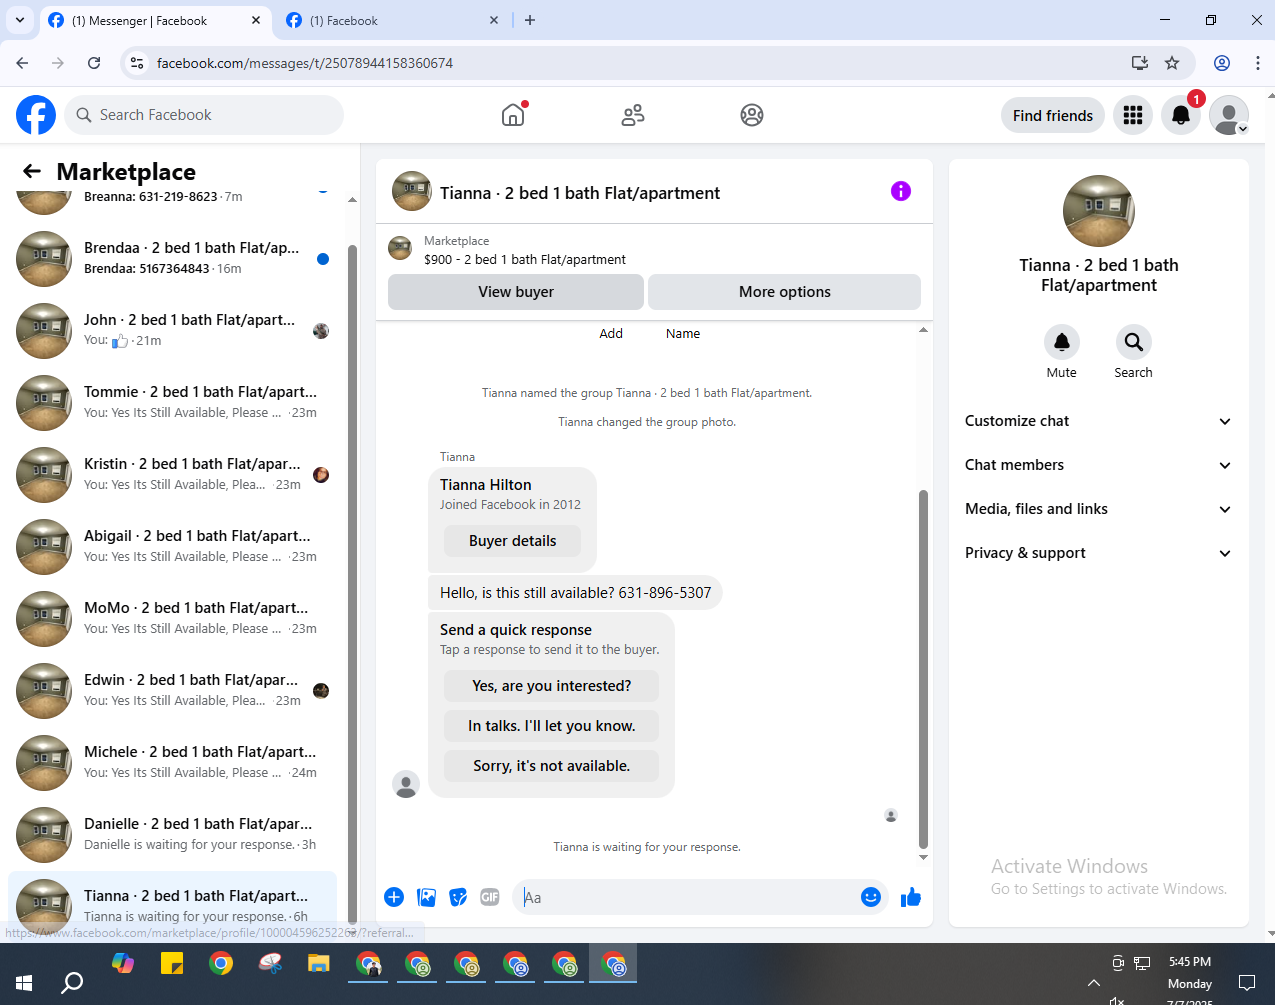Image resolution: width=1275 pixels, height=1005 pixels.
Task: Open the Notifications bell icon
Action: pyautogui.click(x=1181, y=115)
